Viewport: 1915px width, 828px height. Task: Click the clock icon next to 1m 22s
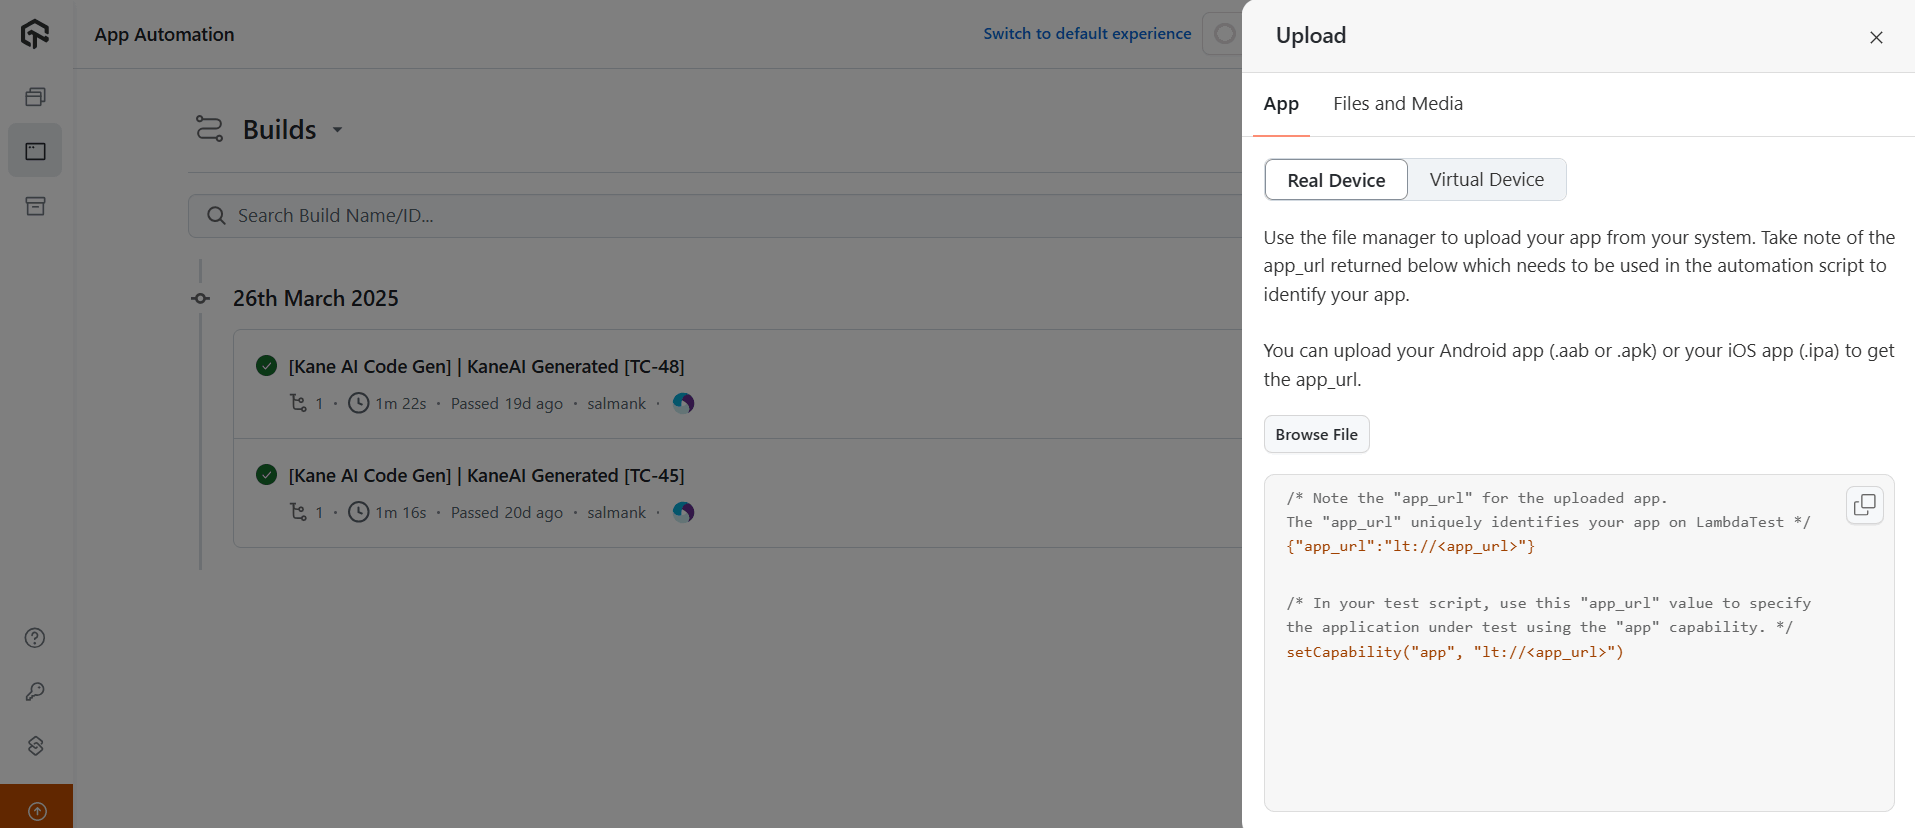pyautogui.click(x=359, y=403)
